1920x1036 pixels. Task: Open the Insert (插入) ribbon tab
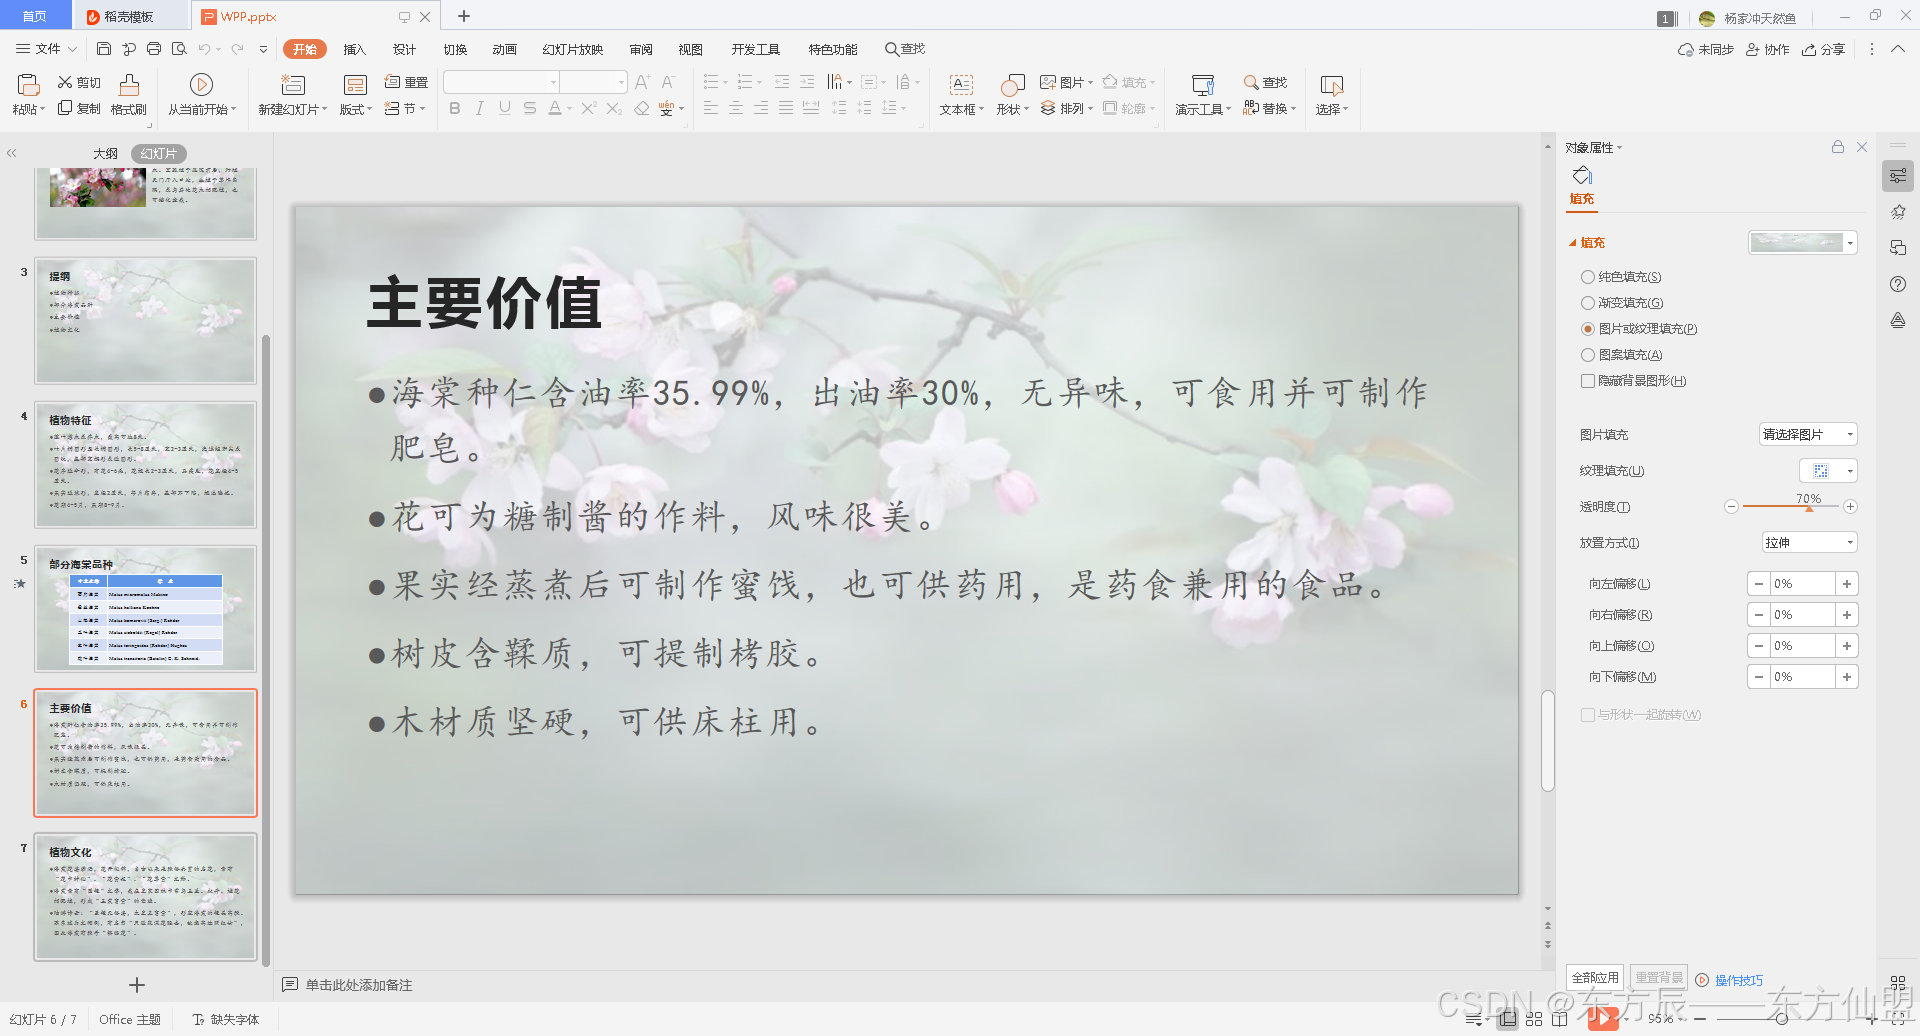tap(355, 49)
